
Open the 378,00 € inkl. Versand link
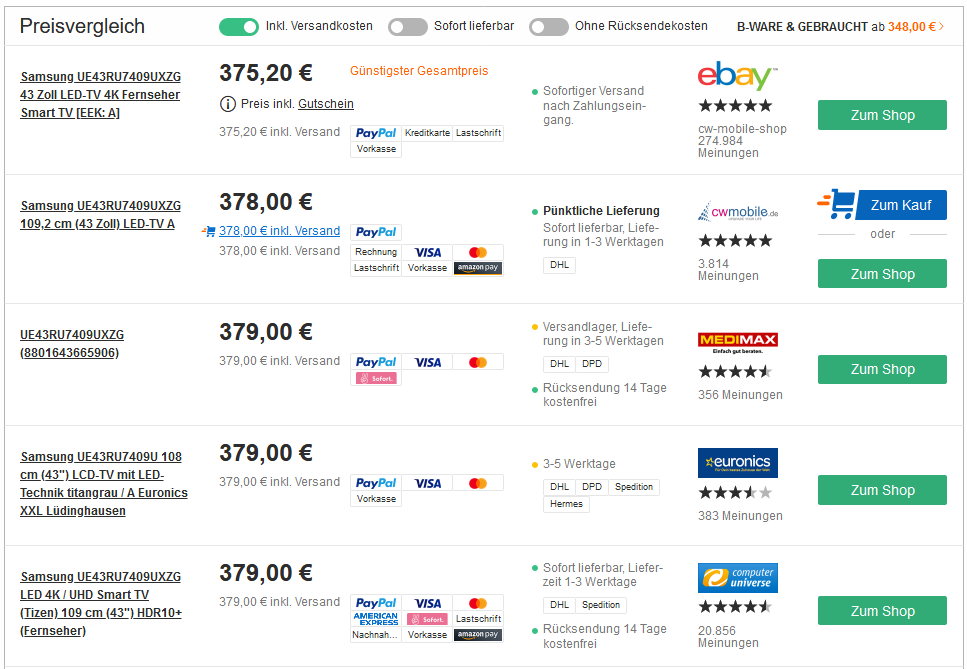[279, 231]
